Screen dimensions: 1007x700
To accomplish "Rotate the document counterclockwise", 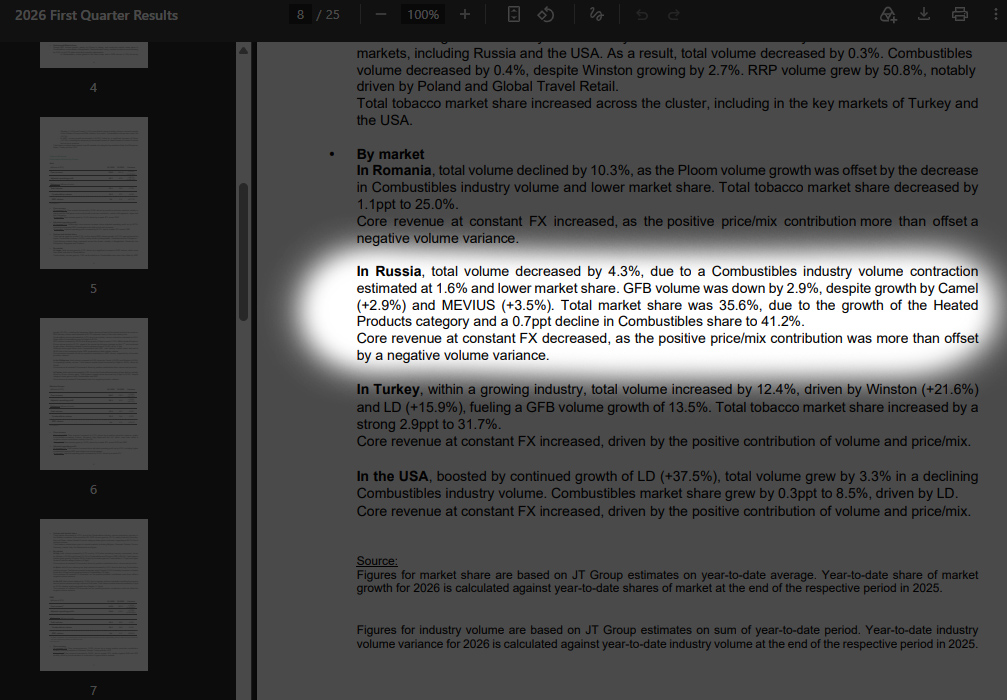I will point(546,15).
